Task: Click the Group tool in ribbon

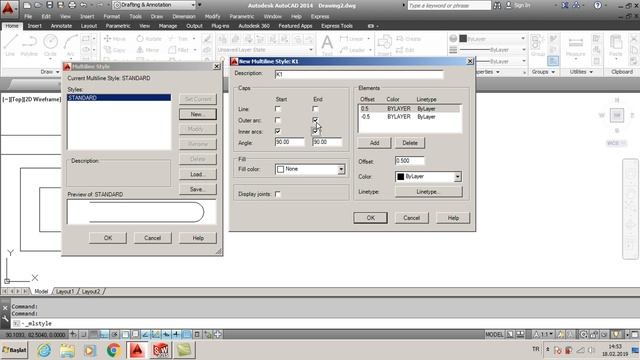Action: tap(537, 45)
